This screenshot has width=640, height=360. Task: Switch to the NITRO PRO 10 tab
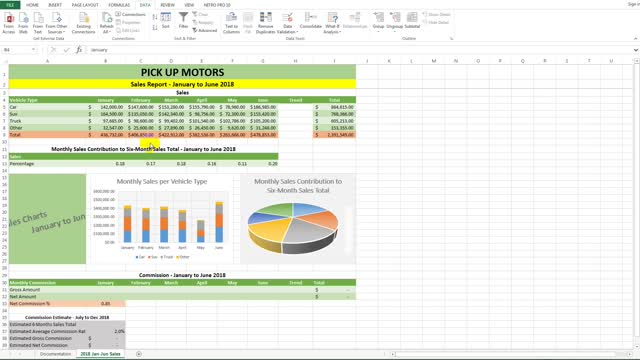[x=217, y=5]
